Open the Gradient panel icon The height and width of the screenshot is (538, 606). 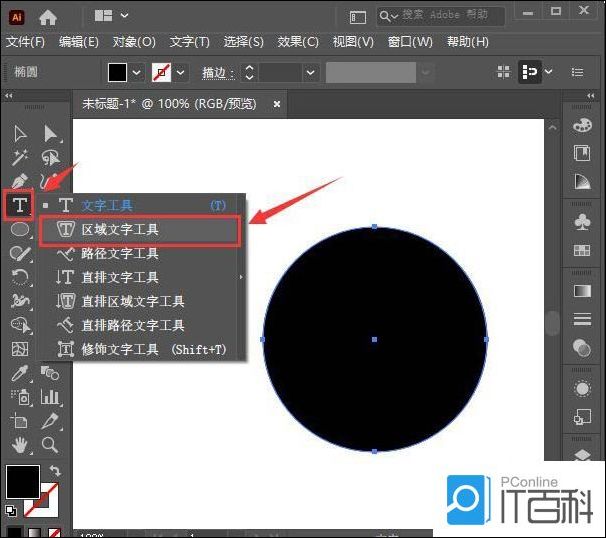pos(582,291)
